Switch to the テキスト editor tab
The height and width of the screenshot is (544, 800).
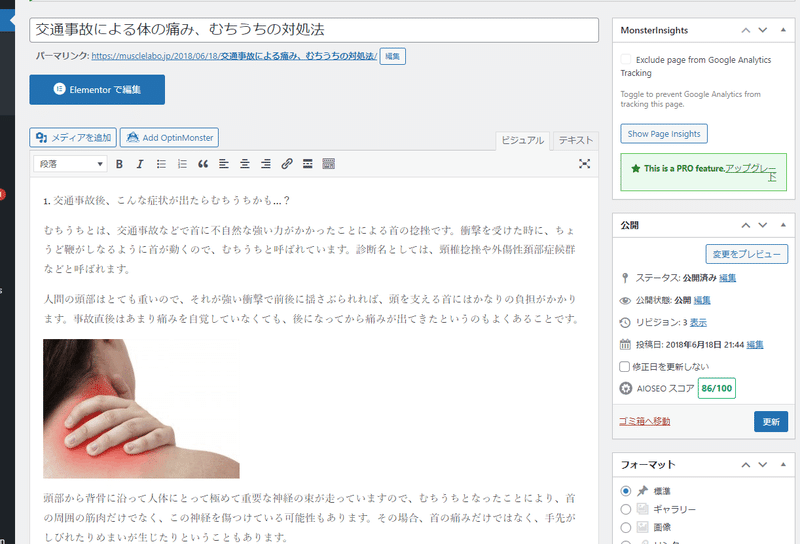576,140
